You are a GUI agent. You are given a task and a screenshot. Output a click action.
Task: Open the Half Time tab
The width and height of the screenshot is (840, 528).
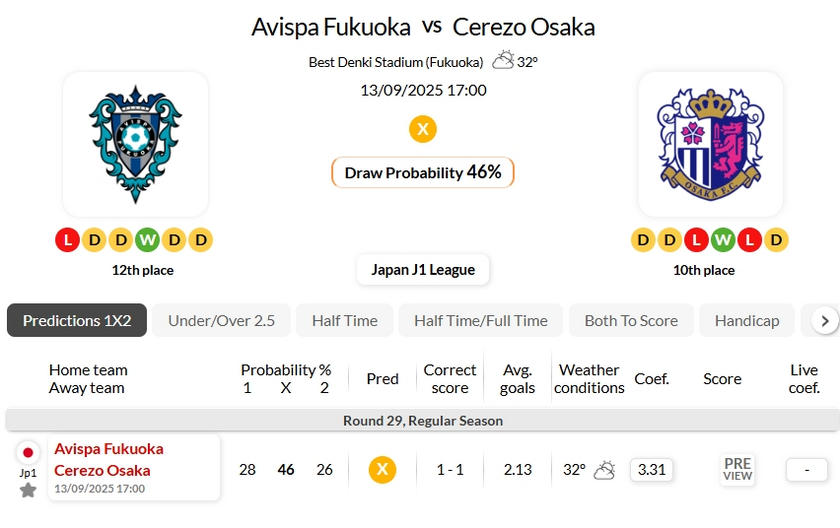(x=344, y=320)
